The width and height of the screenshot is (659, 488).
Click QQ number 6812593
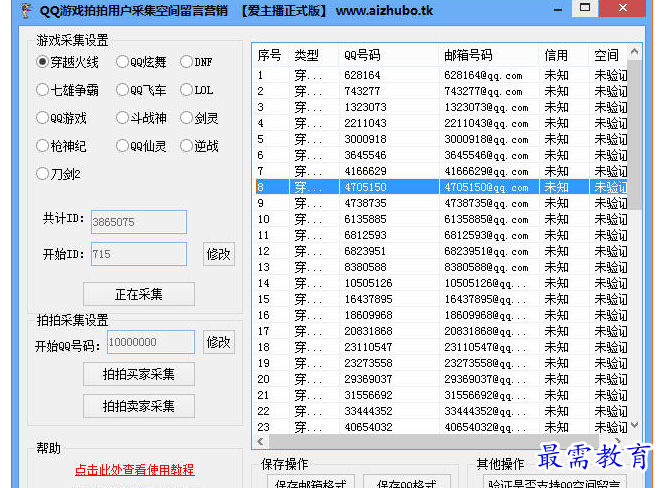[x=365, y=235]
